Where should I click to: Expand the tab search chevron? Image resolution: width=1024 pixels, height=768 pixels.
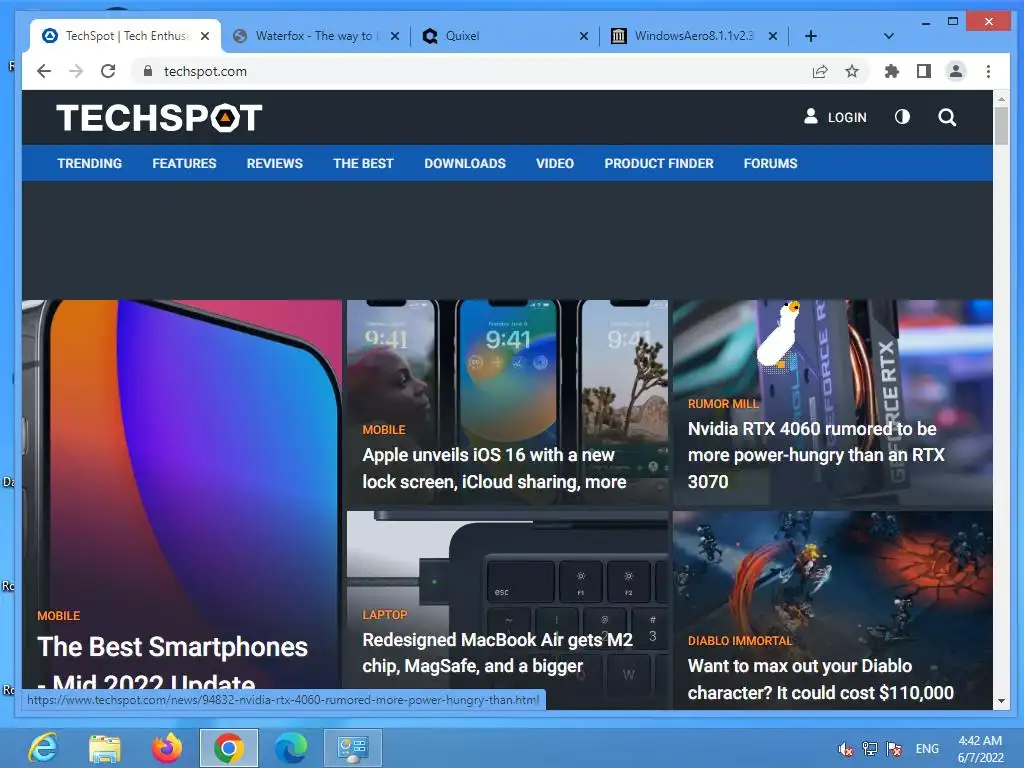point(888,36)
